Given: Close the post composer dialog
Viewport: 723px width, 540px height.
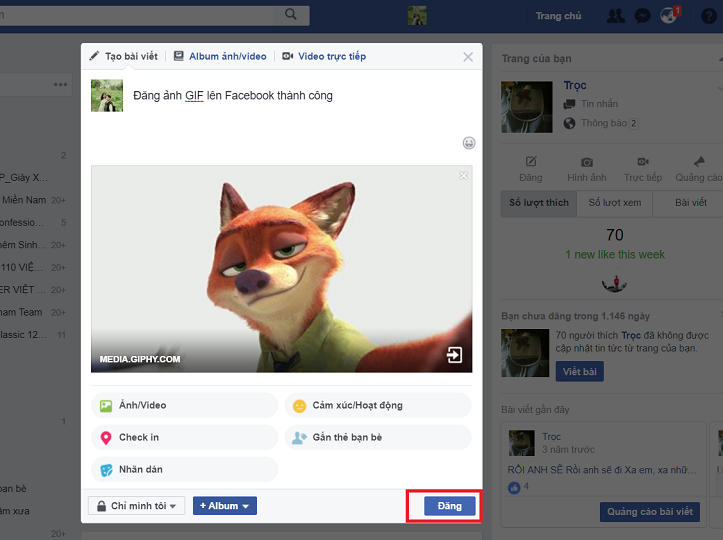Looking at the screenshot, I should coord(468,57).
